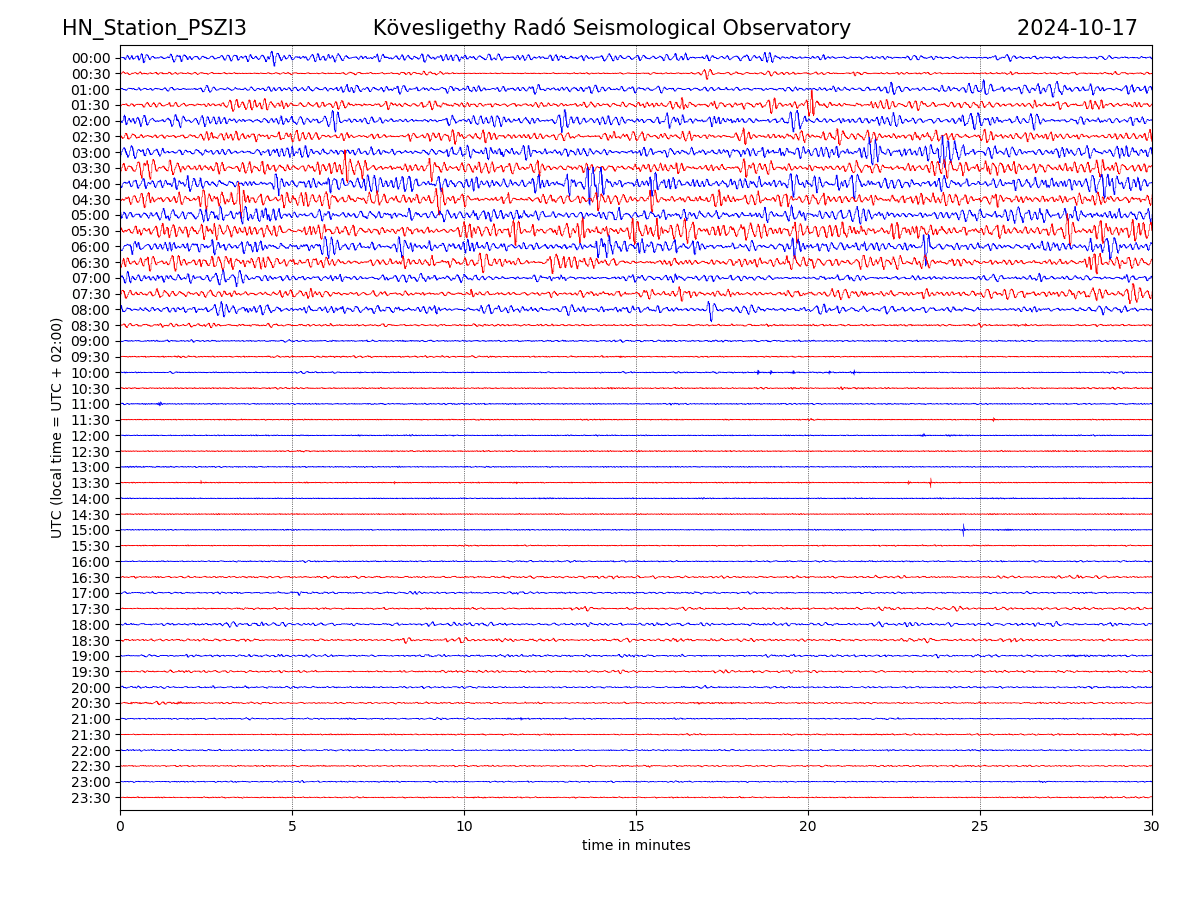Image resolution: width=1200 pixels, height=900 pixels.
Task: Click the red spike on the 13:30 trace
Action: 930,483
